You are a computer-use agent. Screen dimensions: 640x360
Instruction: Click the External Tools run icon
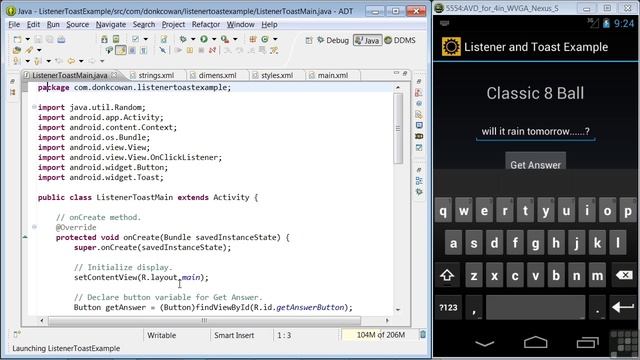tap(225, 40)
